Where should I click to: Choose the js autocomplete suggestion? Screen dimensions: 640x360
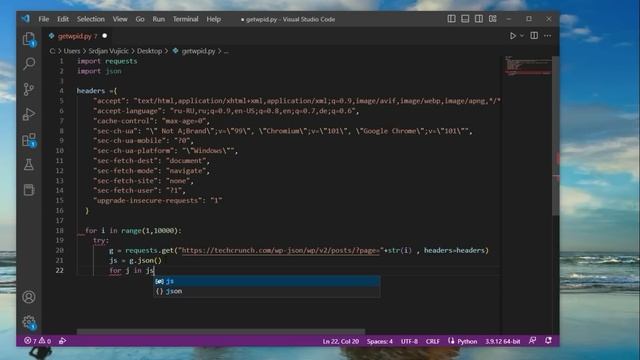[267, 281]
